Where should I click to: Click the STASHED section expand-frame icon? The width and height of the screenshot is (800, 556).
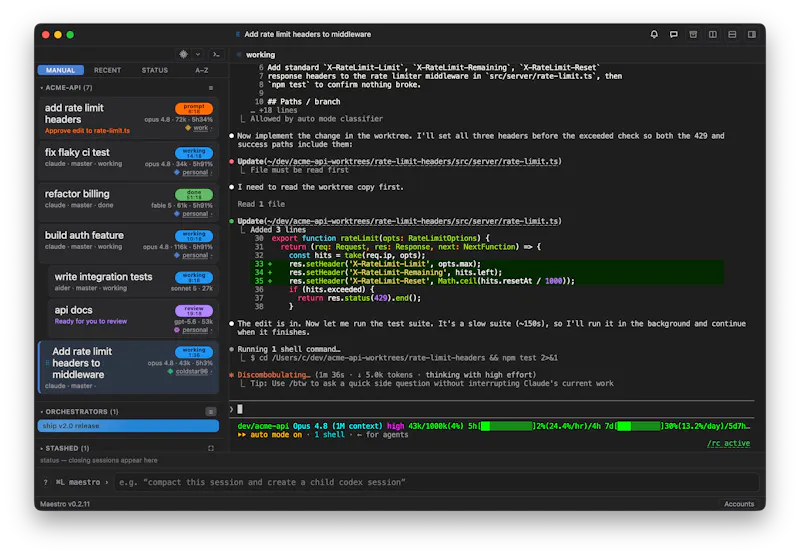pos(211,448)
